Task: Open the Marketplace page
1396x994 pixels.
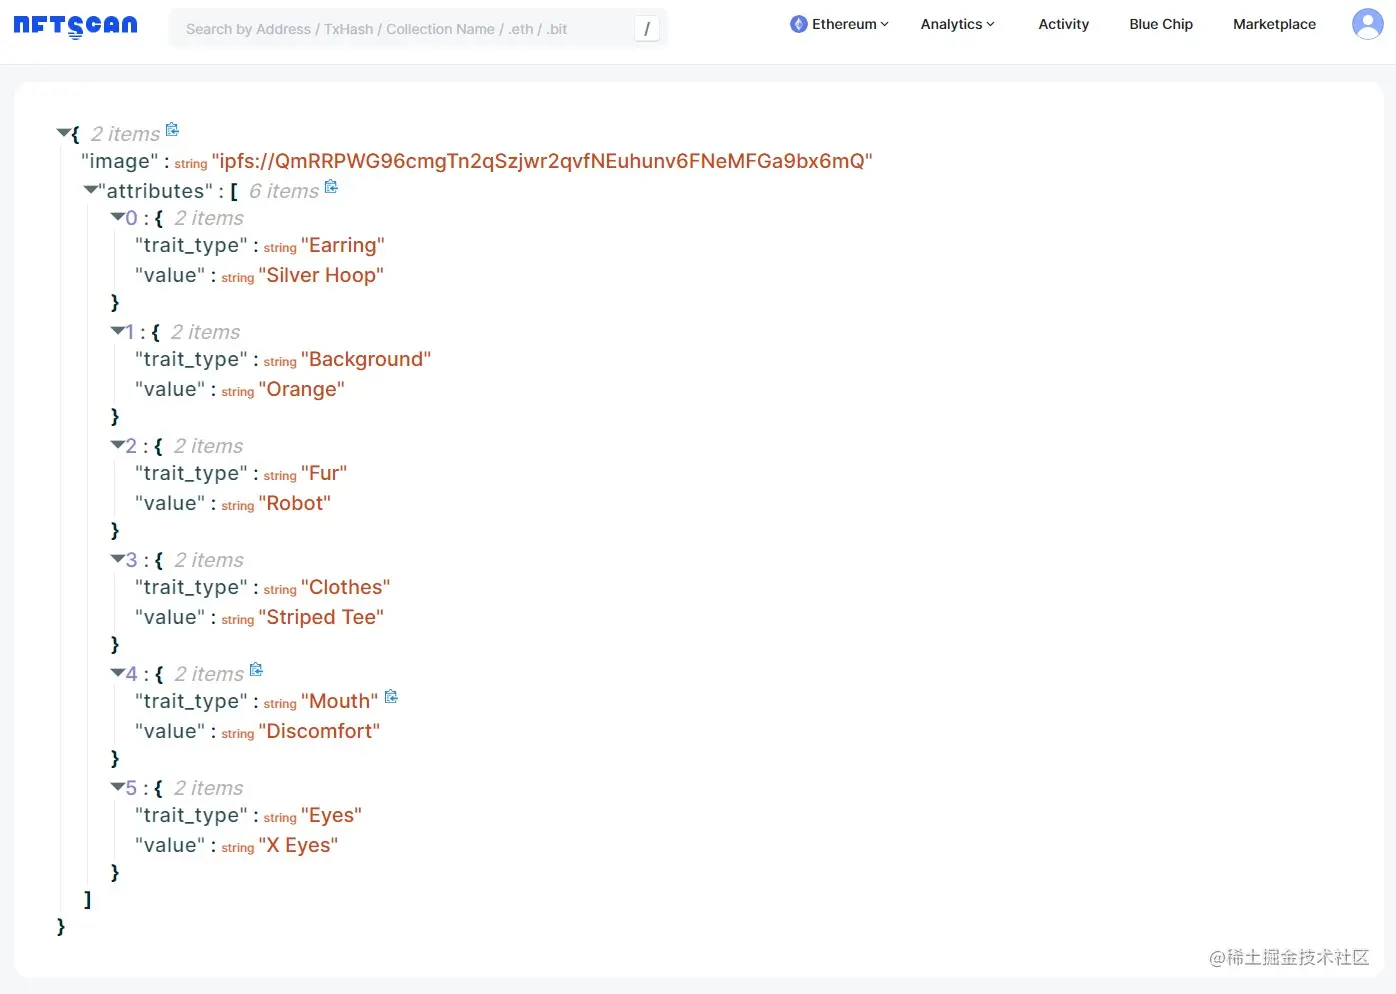Action: (1274, 24)
